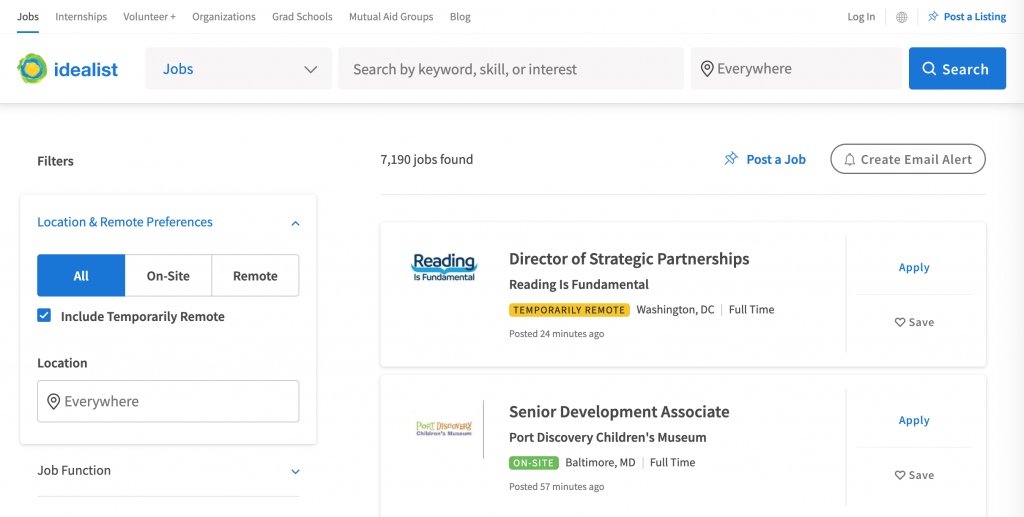1024x517 pixels.
Task: Uncheck Include Temporarily Remote checkbox
Action: 44,316
